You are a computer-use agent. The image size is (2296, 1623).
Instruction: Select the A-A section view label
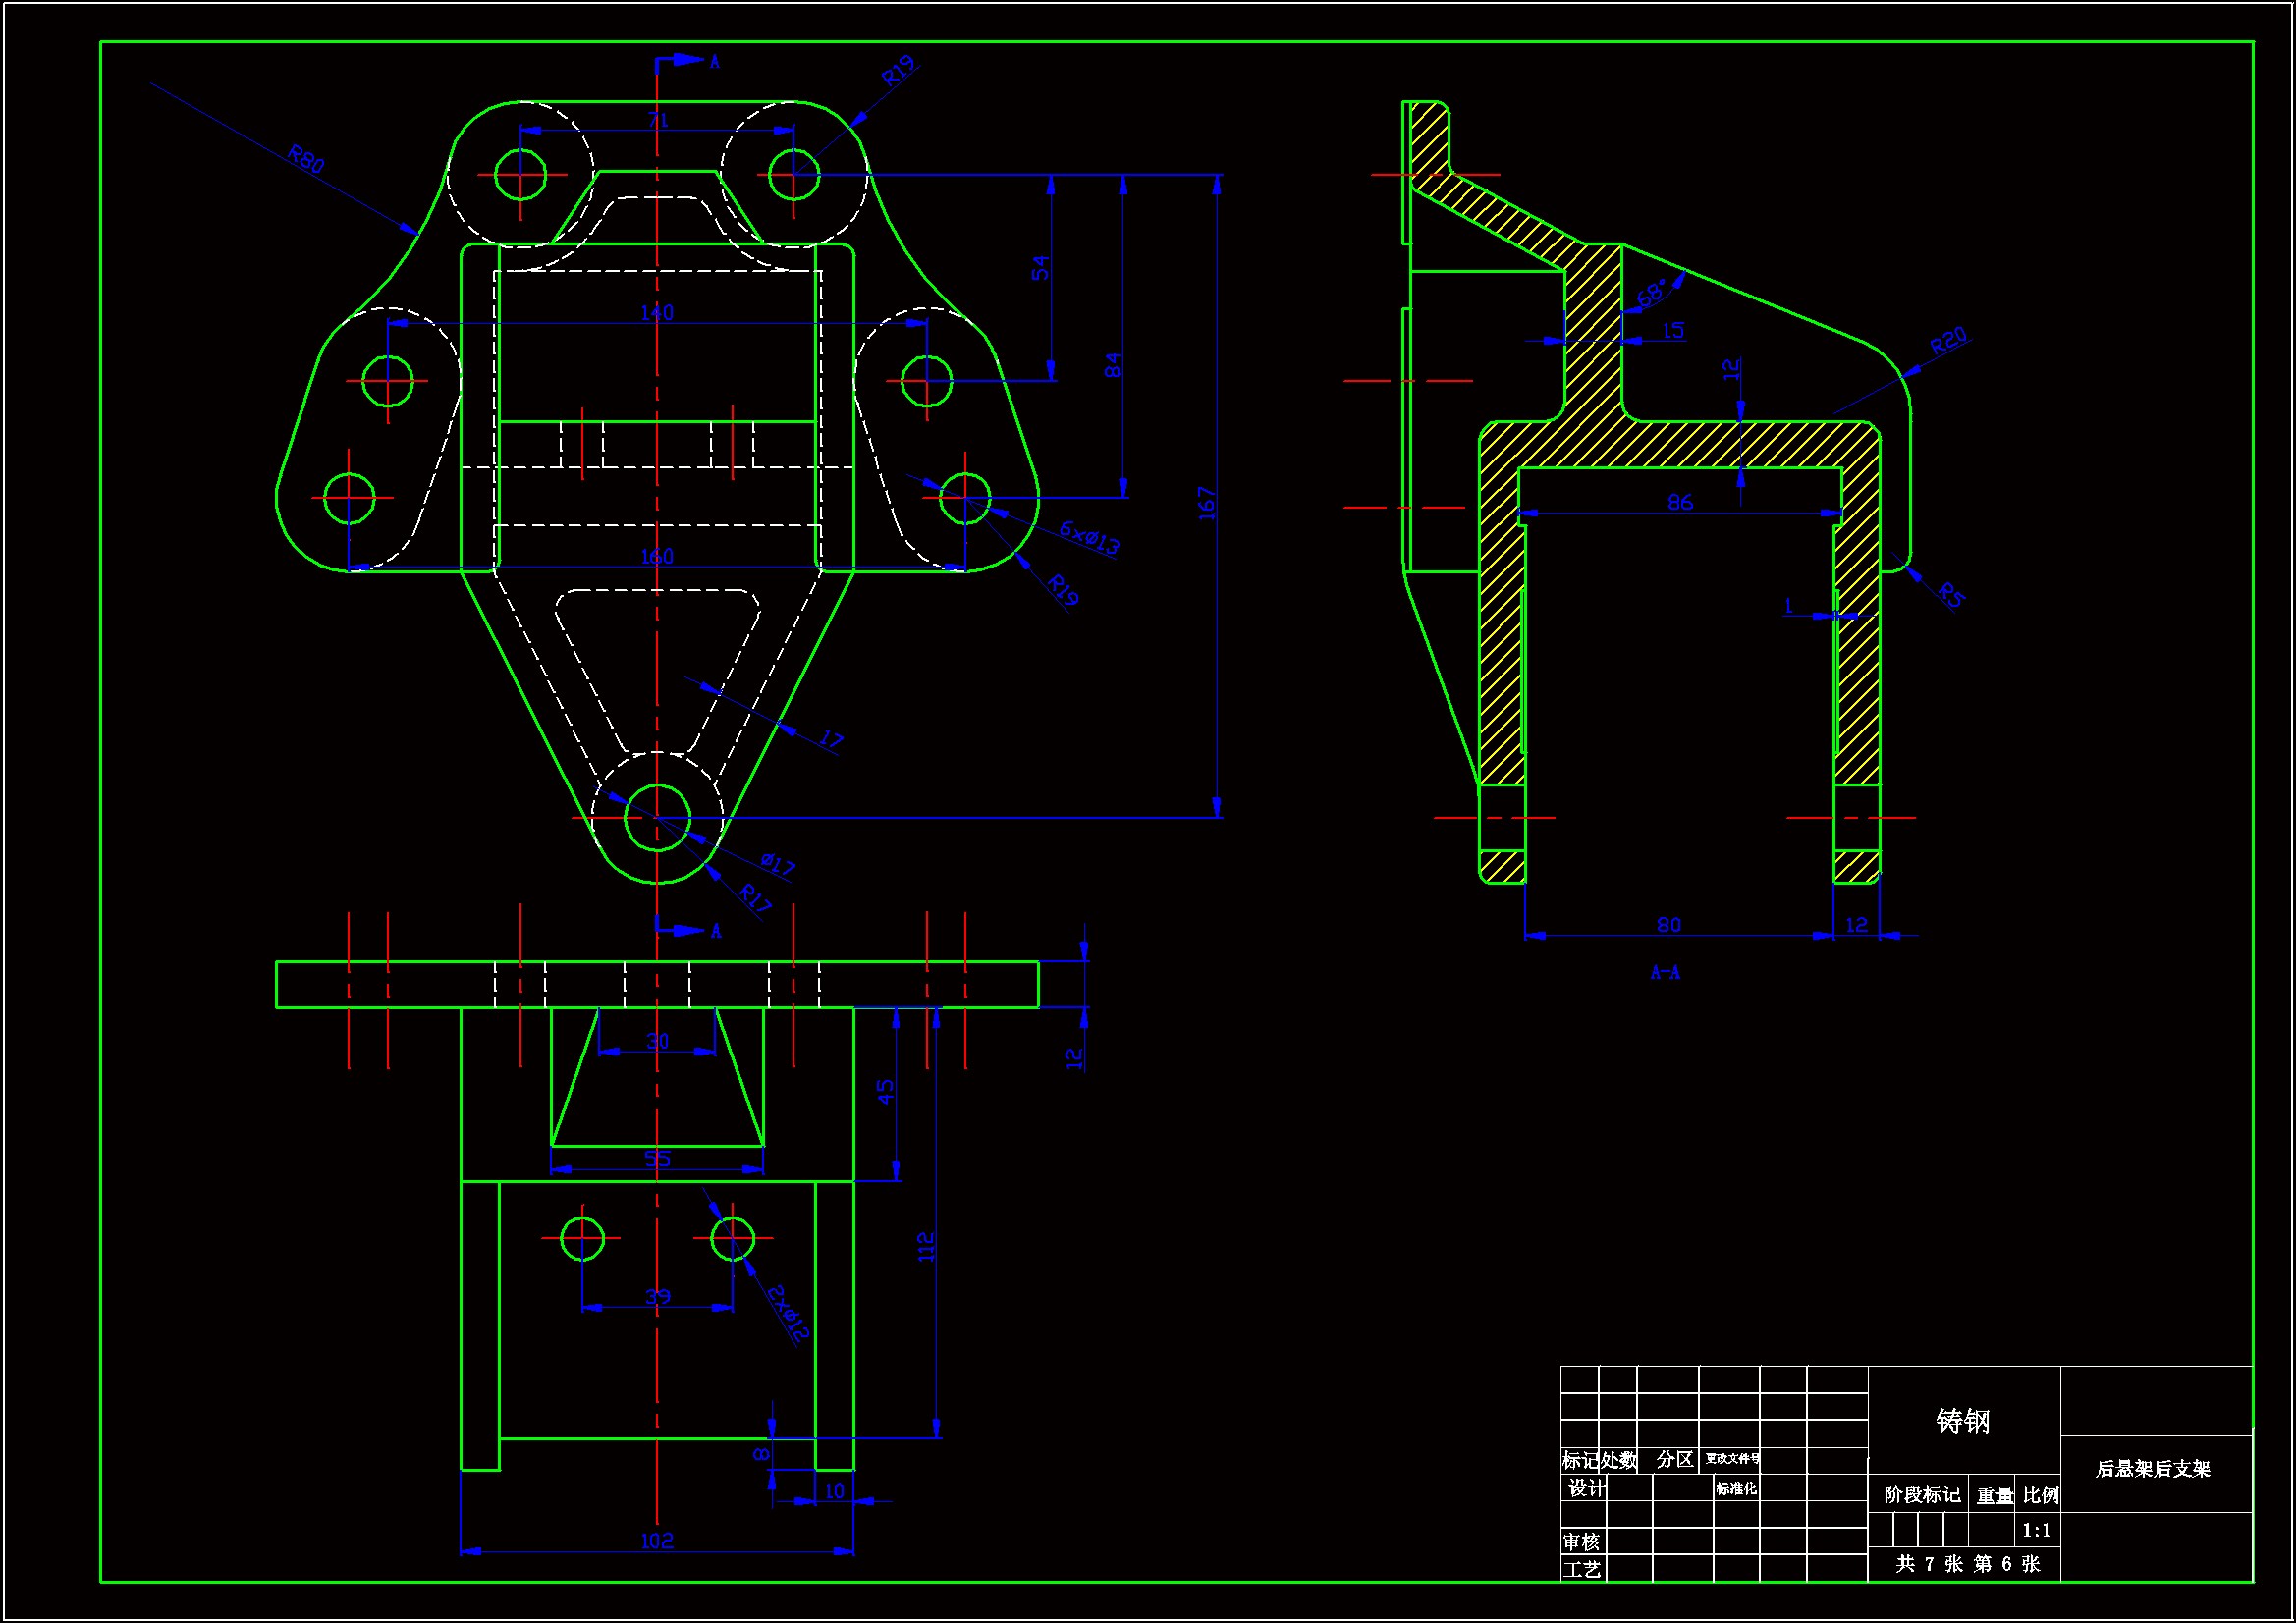point(1665,973)
